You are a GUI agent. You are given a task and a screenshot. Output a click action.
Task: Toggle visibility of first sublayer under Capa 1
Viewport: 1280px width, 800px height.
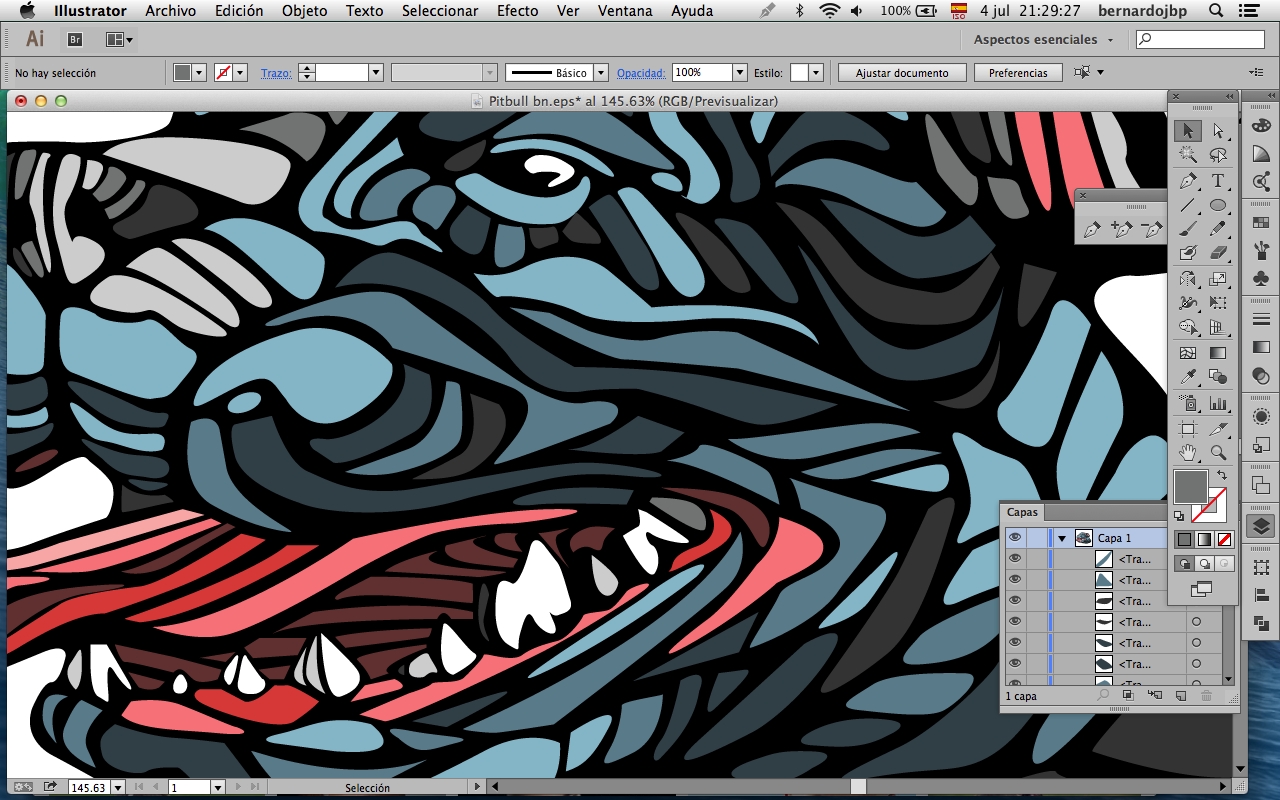(1015, 559)
